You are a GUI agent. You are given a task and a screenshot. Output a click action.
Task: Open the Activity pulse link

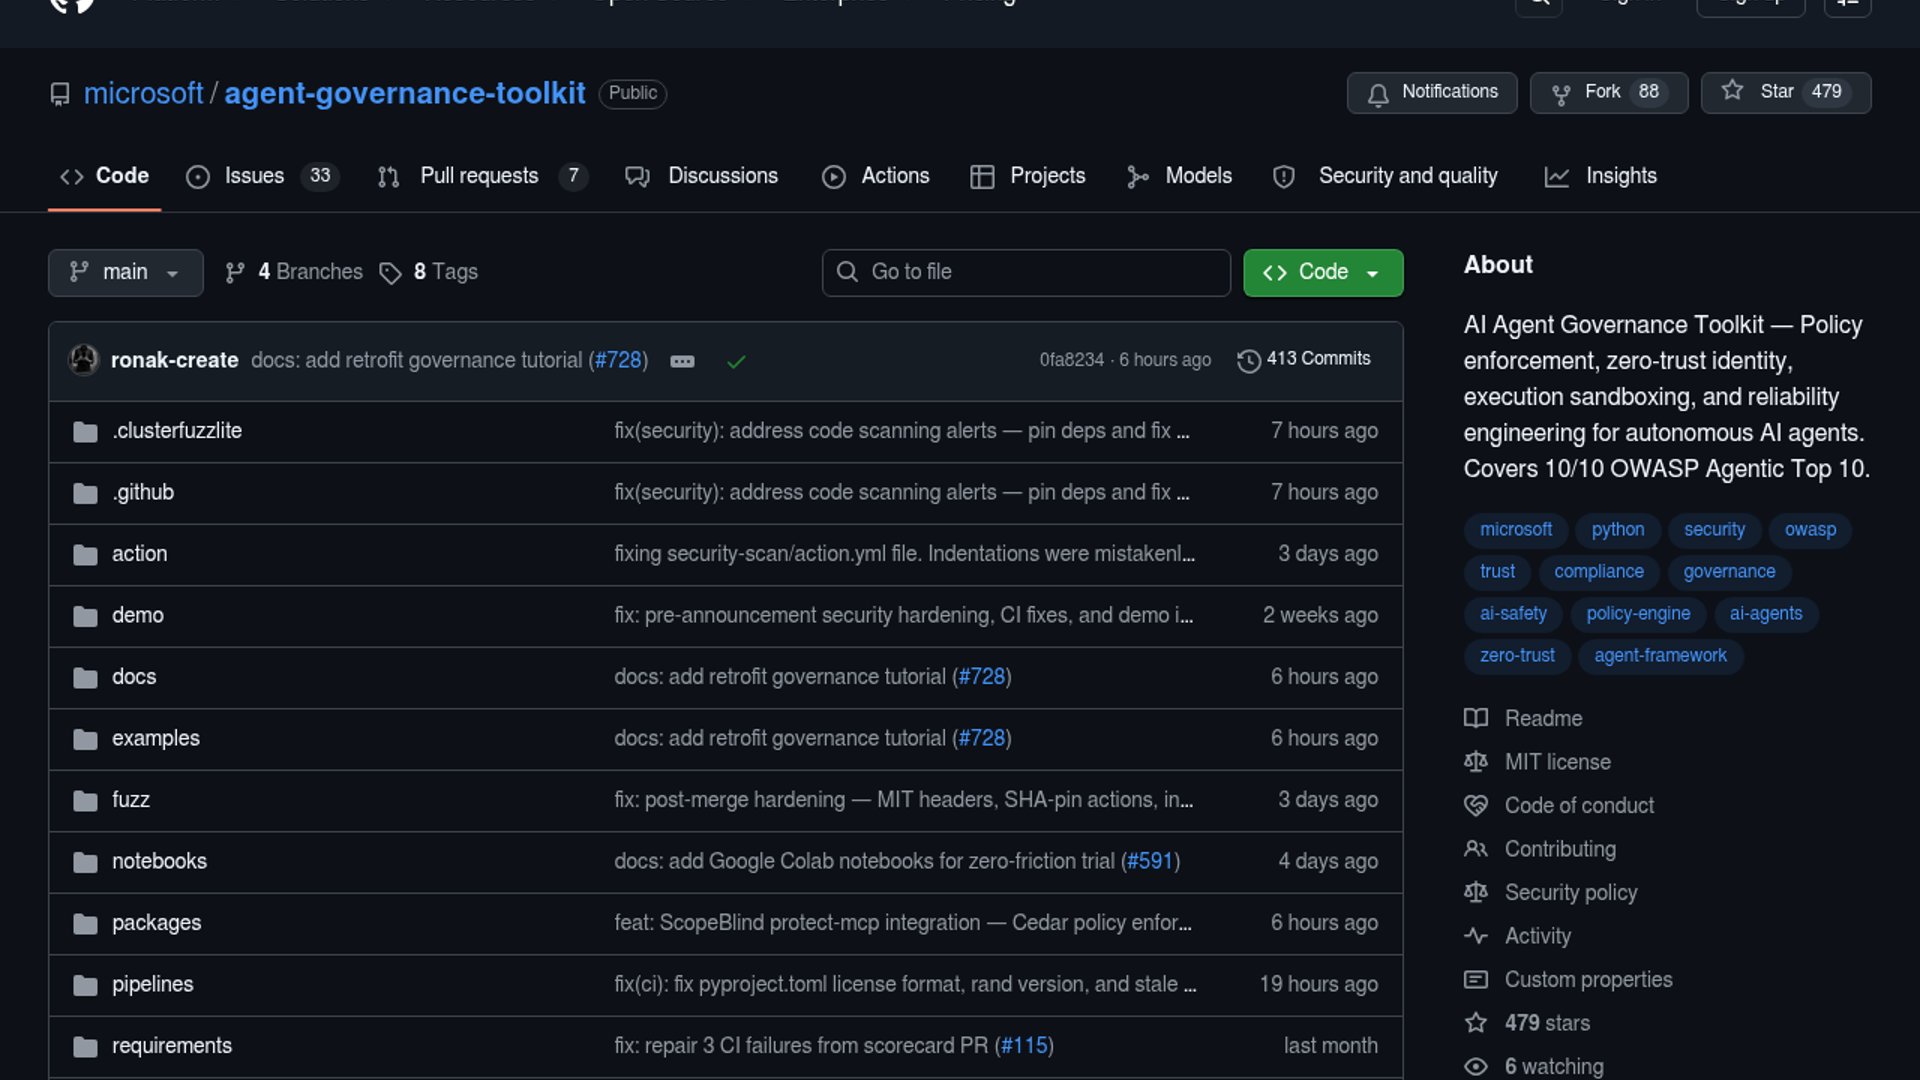1537,936
